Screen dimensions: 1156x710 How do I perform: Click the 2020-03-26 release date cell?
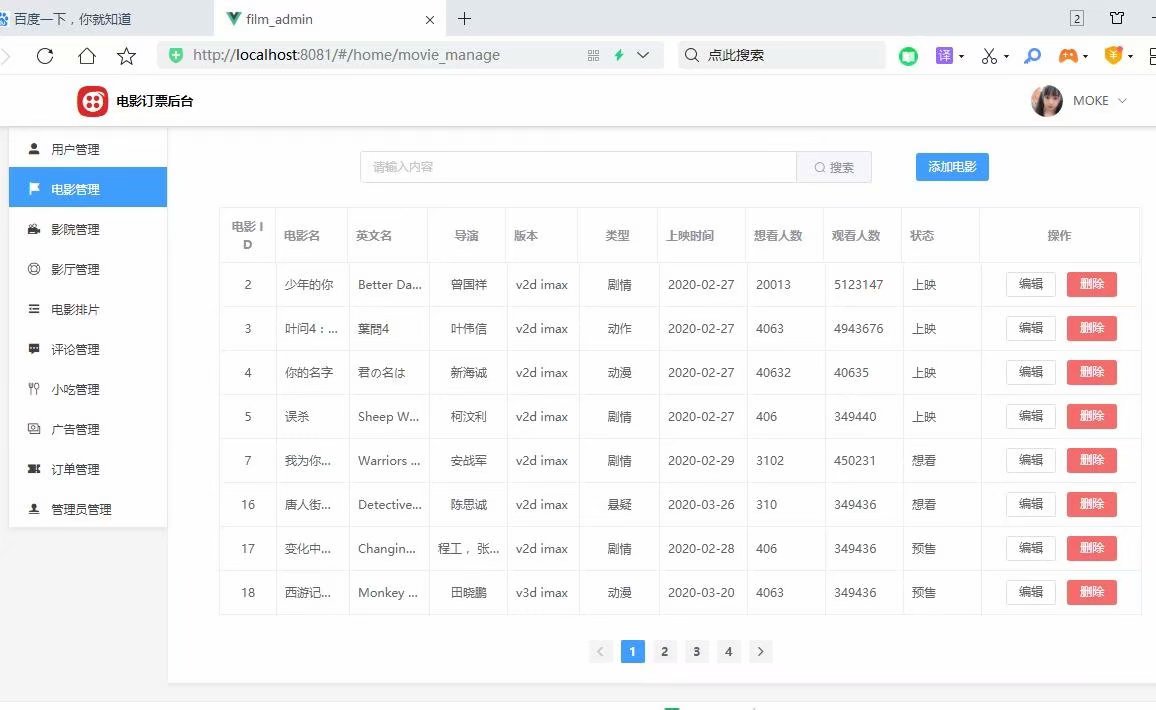point(701,504)
